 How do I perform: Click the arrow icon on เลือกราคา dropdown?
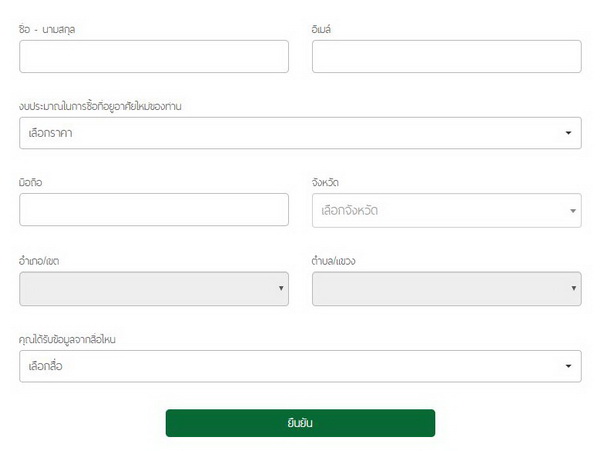(x=568, y=133)
